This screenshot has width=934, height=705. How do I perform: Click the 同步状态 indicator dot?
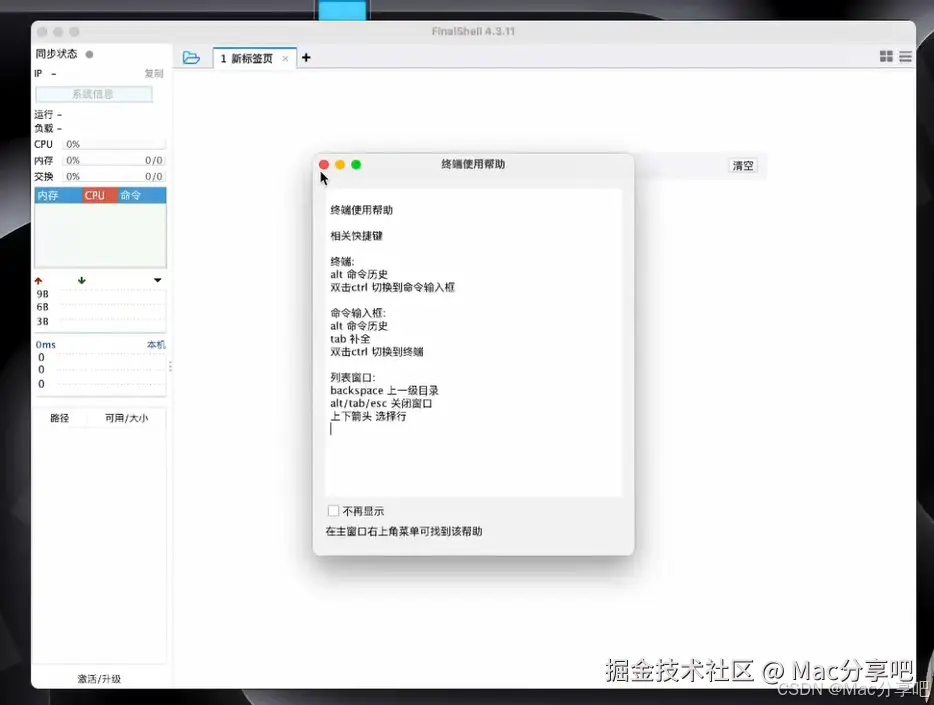pyautogui.click(x=89, y=54)
